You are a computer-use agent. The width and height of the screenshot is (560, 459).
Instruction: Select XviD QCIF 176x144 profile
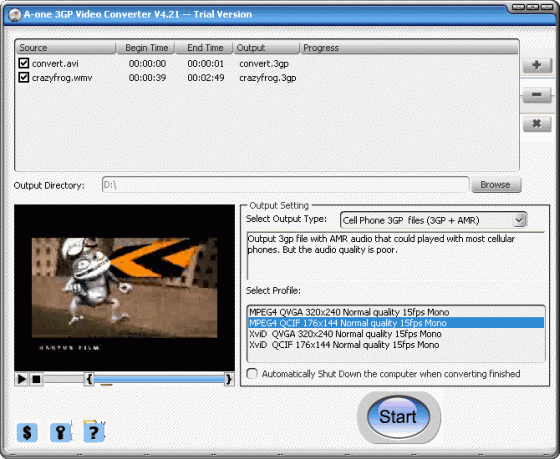396,345
